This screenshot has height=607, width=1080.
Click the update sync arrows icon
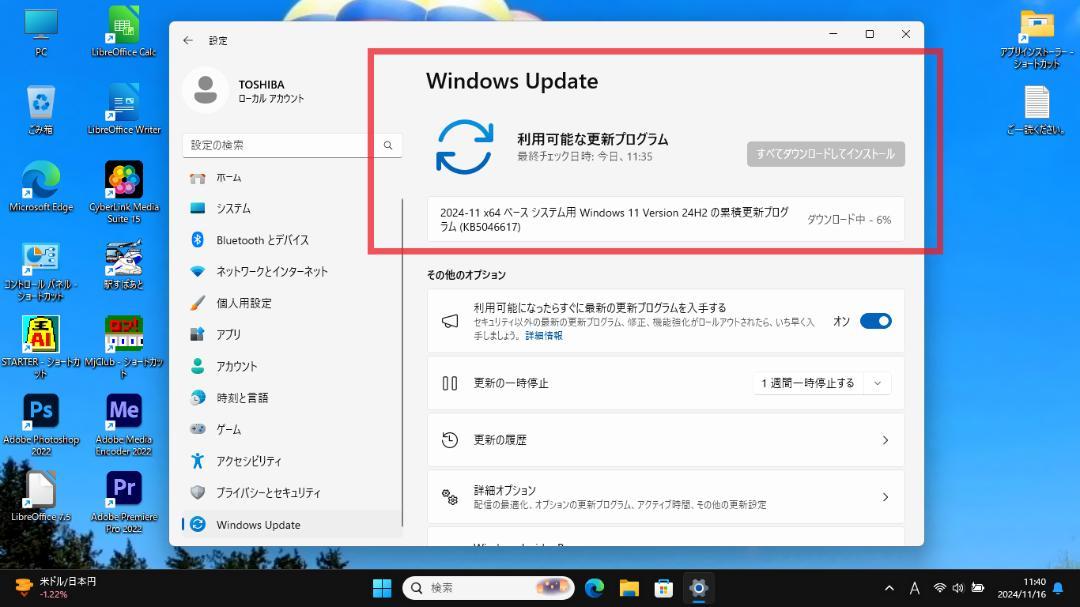465,147
